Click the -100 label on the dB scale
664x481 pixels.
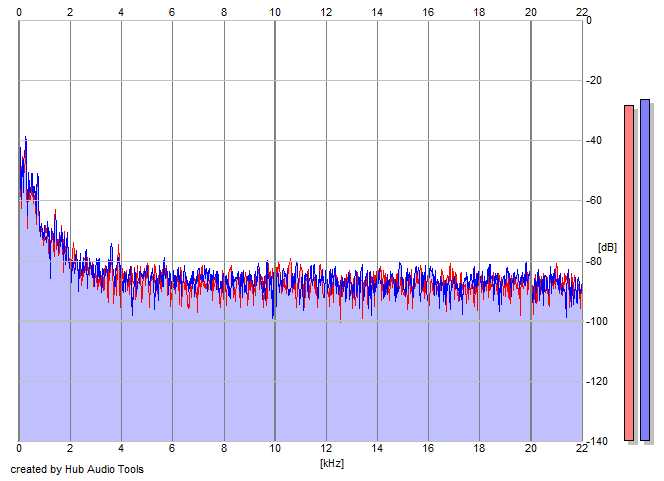click(596, 321)
